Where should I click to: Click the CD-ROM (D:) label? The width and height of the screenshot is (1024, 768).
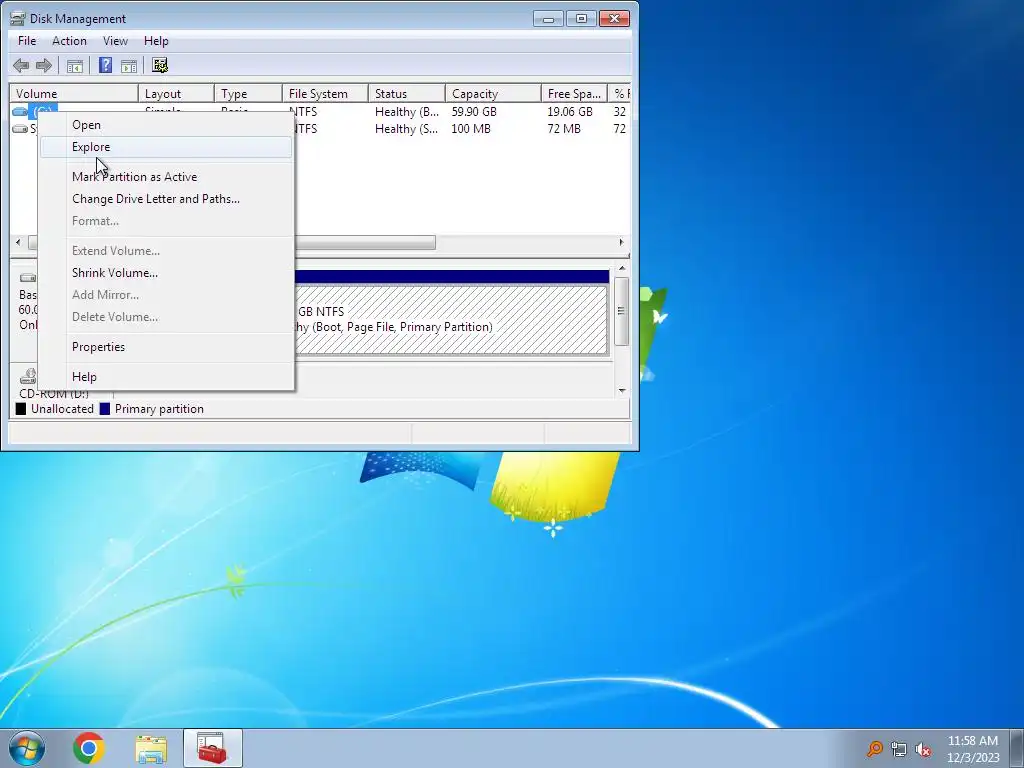[x=54, y=394]
